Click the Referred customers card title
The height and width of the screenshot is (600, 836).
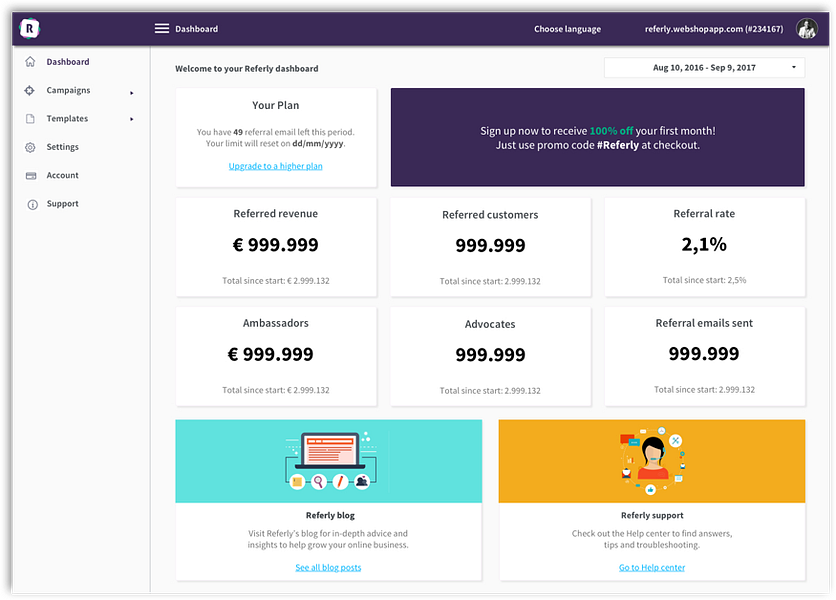pos(490,214)
